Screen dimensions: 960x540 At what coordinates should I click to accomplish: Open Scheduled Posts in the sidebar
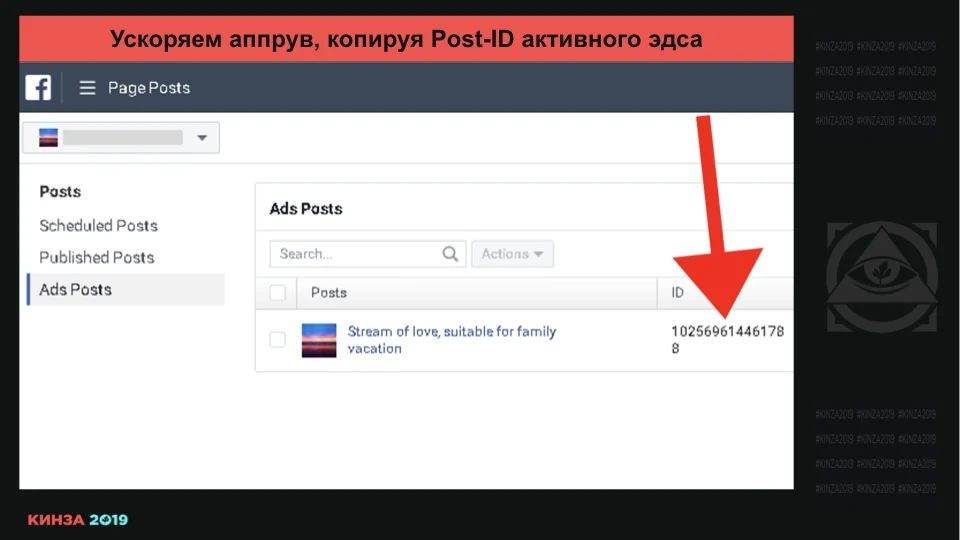[99, 226]
